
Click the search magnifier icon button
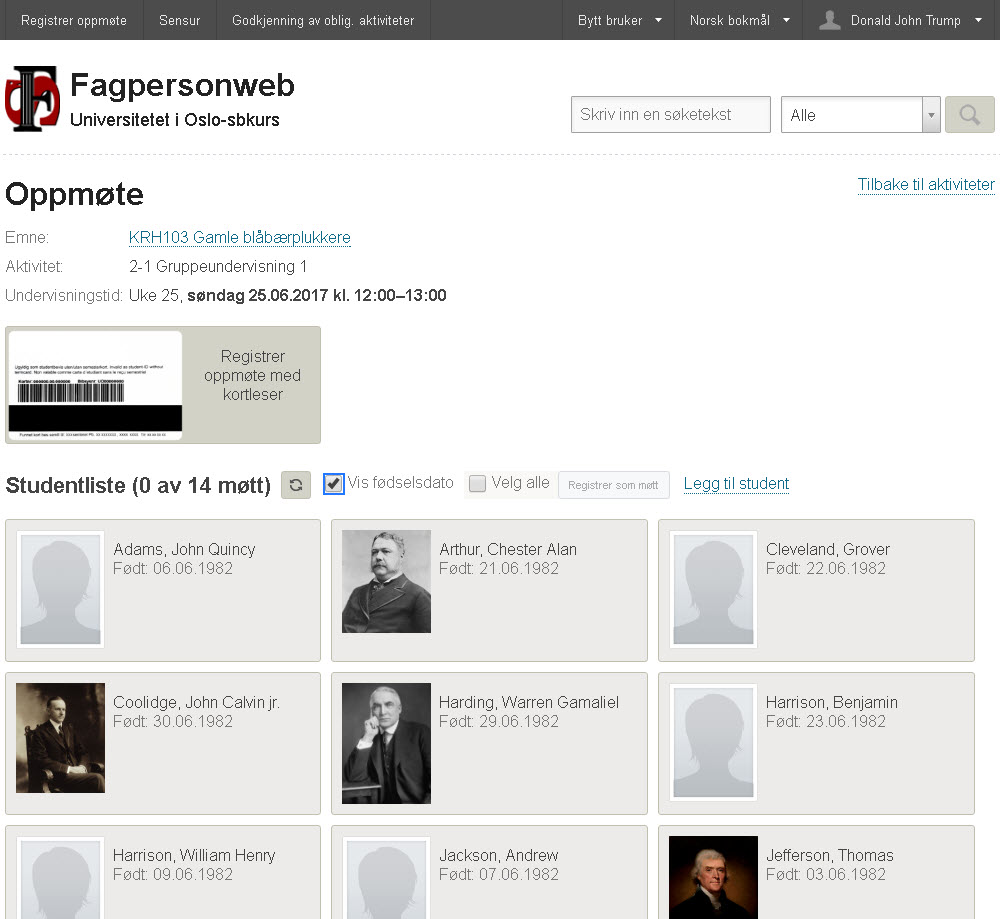(x=969, y=115)
